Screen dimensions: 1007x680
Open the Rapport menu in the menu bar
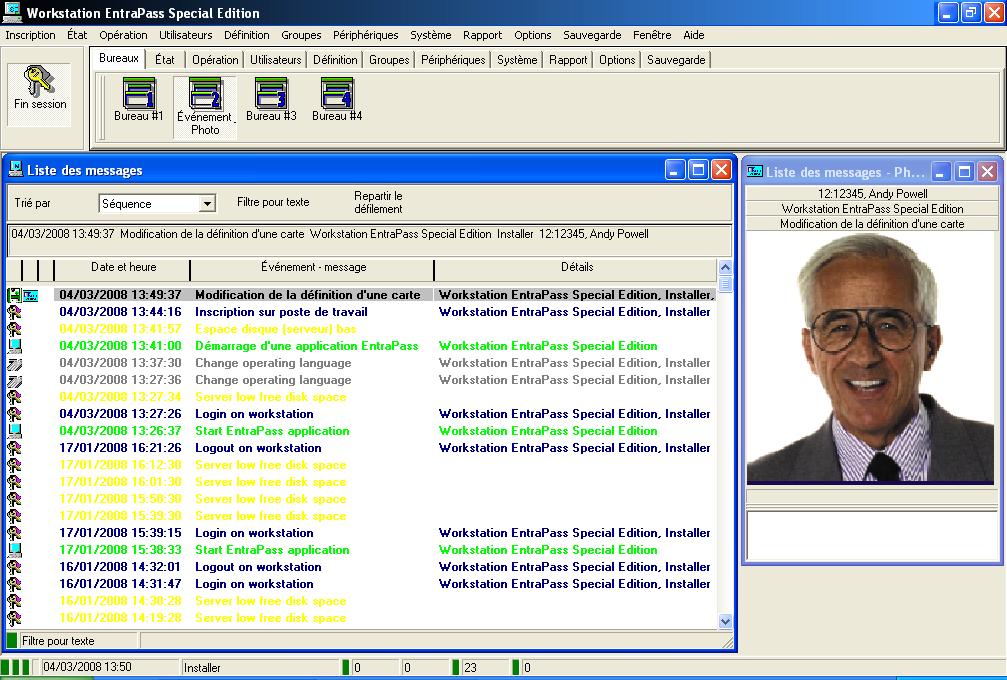coord(482,35)
